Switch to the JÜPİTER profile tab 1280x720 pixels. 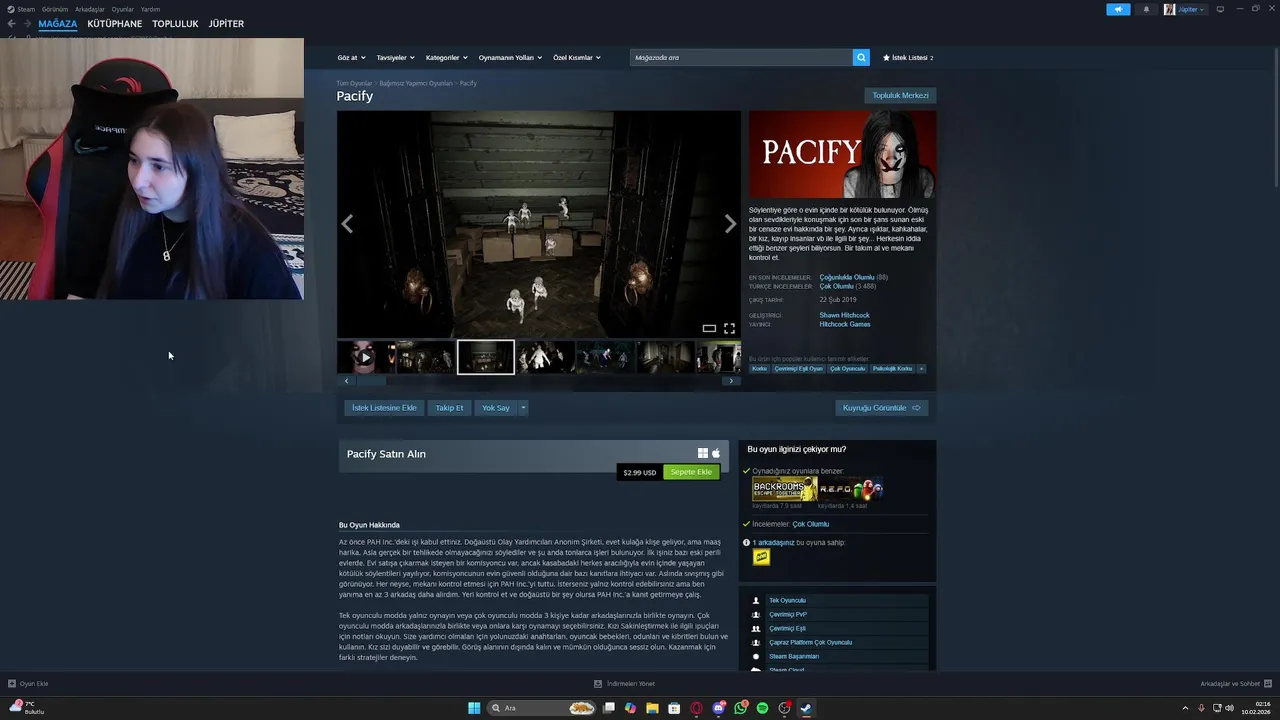(x=226, y=24)
